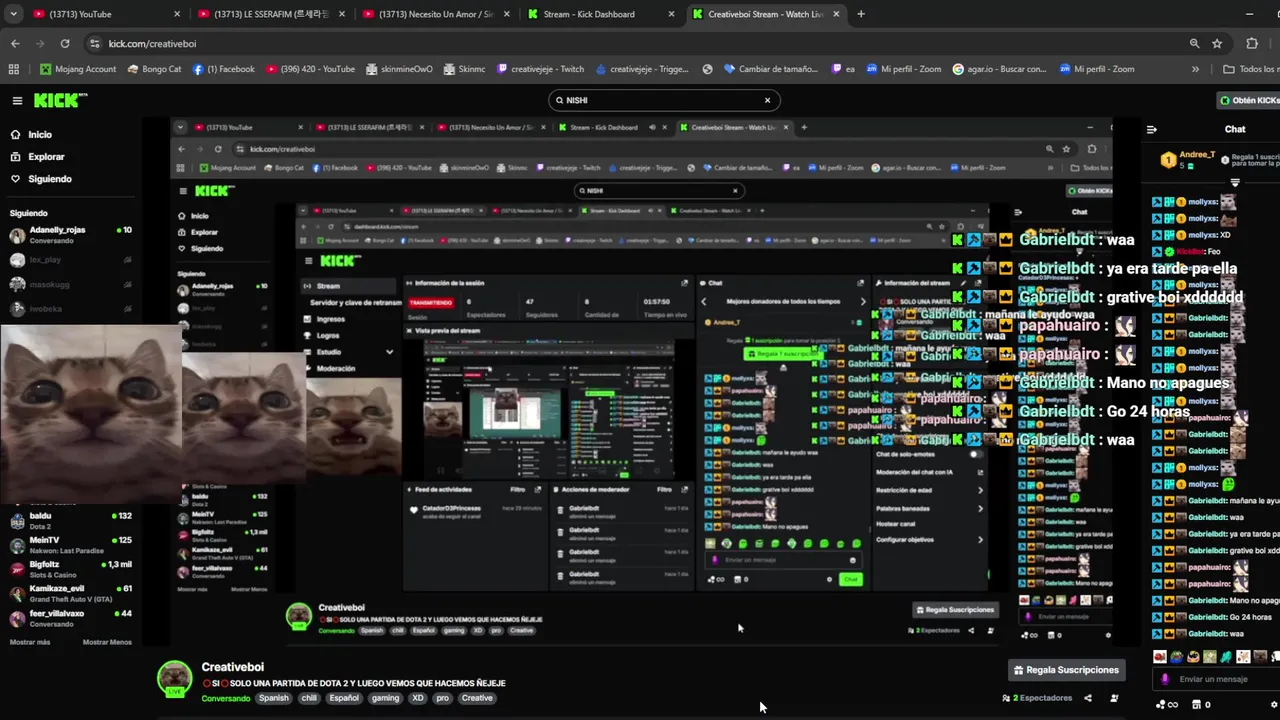Go back in browser

(15, 44)
